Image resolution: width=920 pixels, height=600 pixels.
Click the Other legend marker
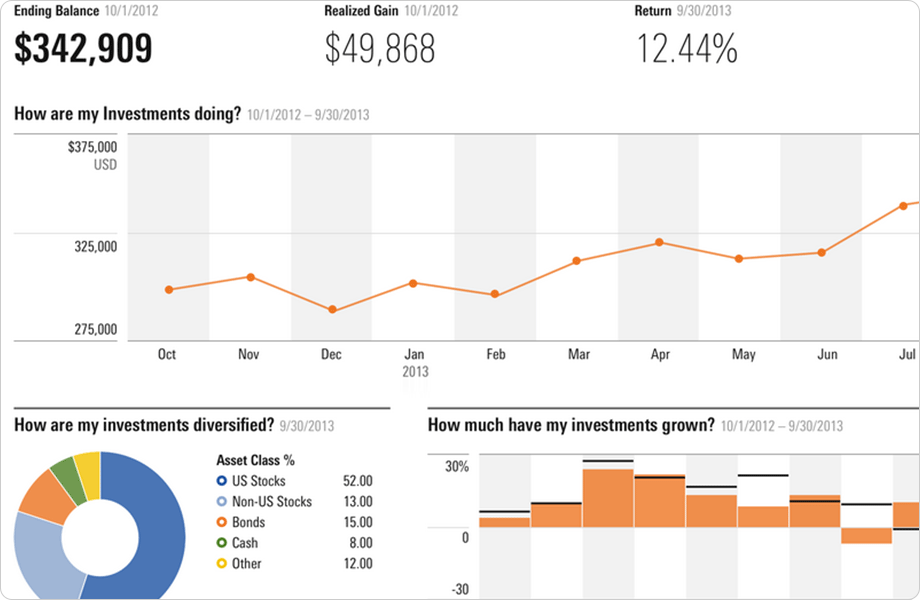221,564
